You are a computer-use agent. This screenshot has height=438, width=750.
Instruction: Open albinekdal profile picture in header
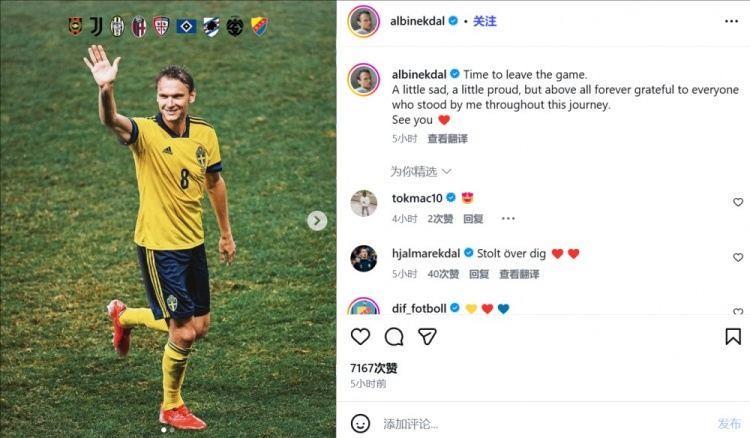(x=364, y=21)
